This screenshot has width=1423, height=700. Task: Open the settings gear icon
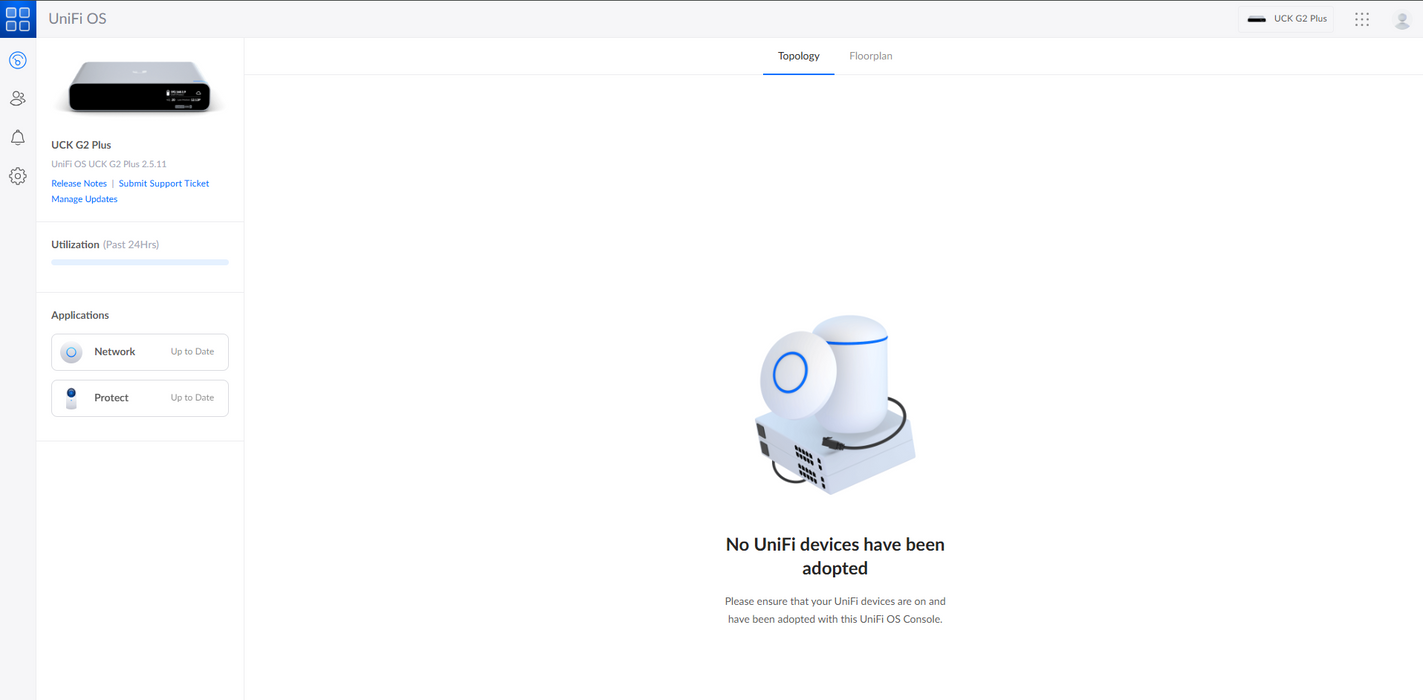[18, 176]
